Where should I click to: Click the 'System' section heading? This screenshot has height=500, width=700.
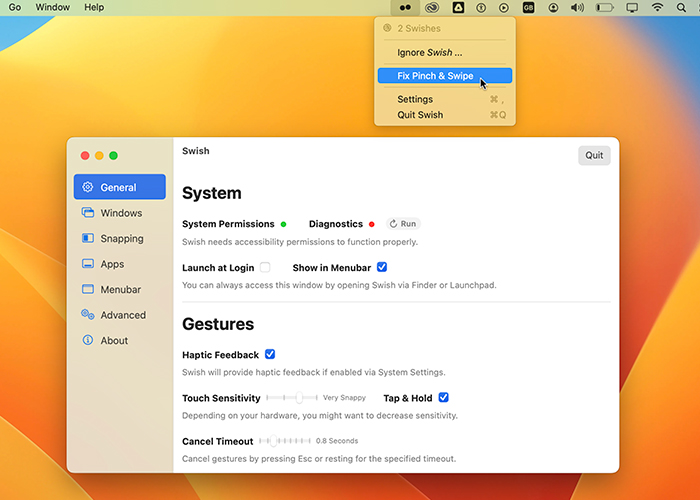tap(212, 193)
